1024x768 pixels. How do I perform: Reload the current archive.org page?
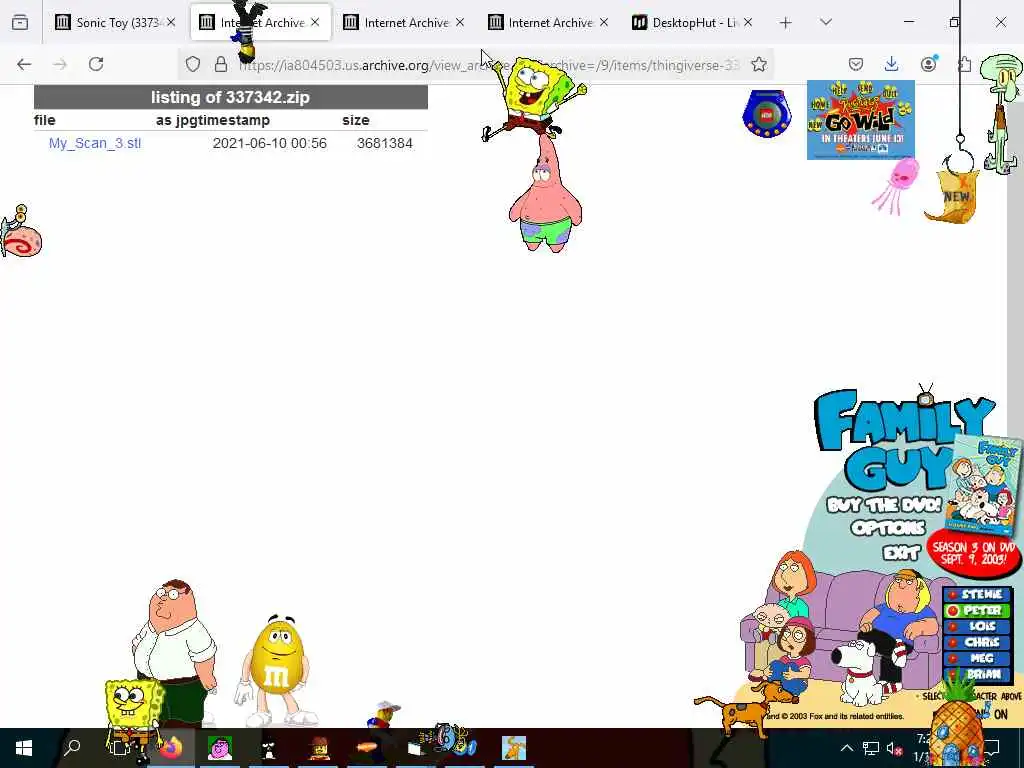[96, 64]
